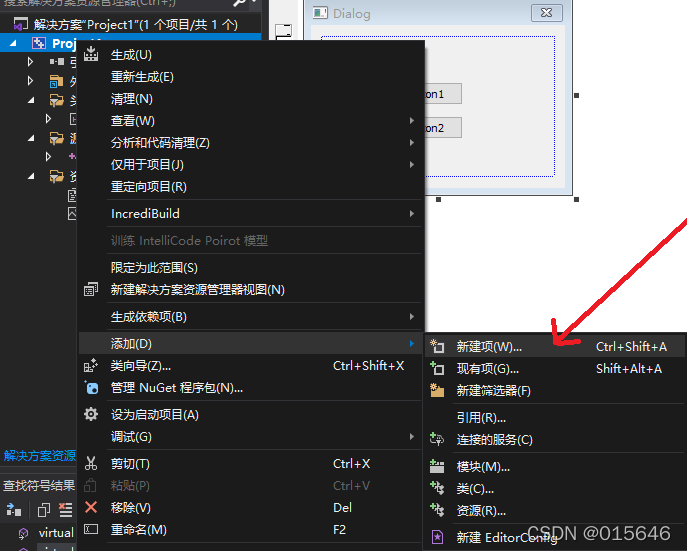Click the Connected Services icon
Screen dimensions: 687x551
pyautogui.click(x=437, y=439)
